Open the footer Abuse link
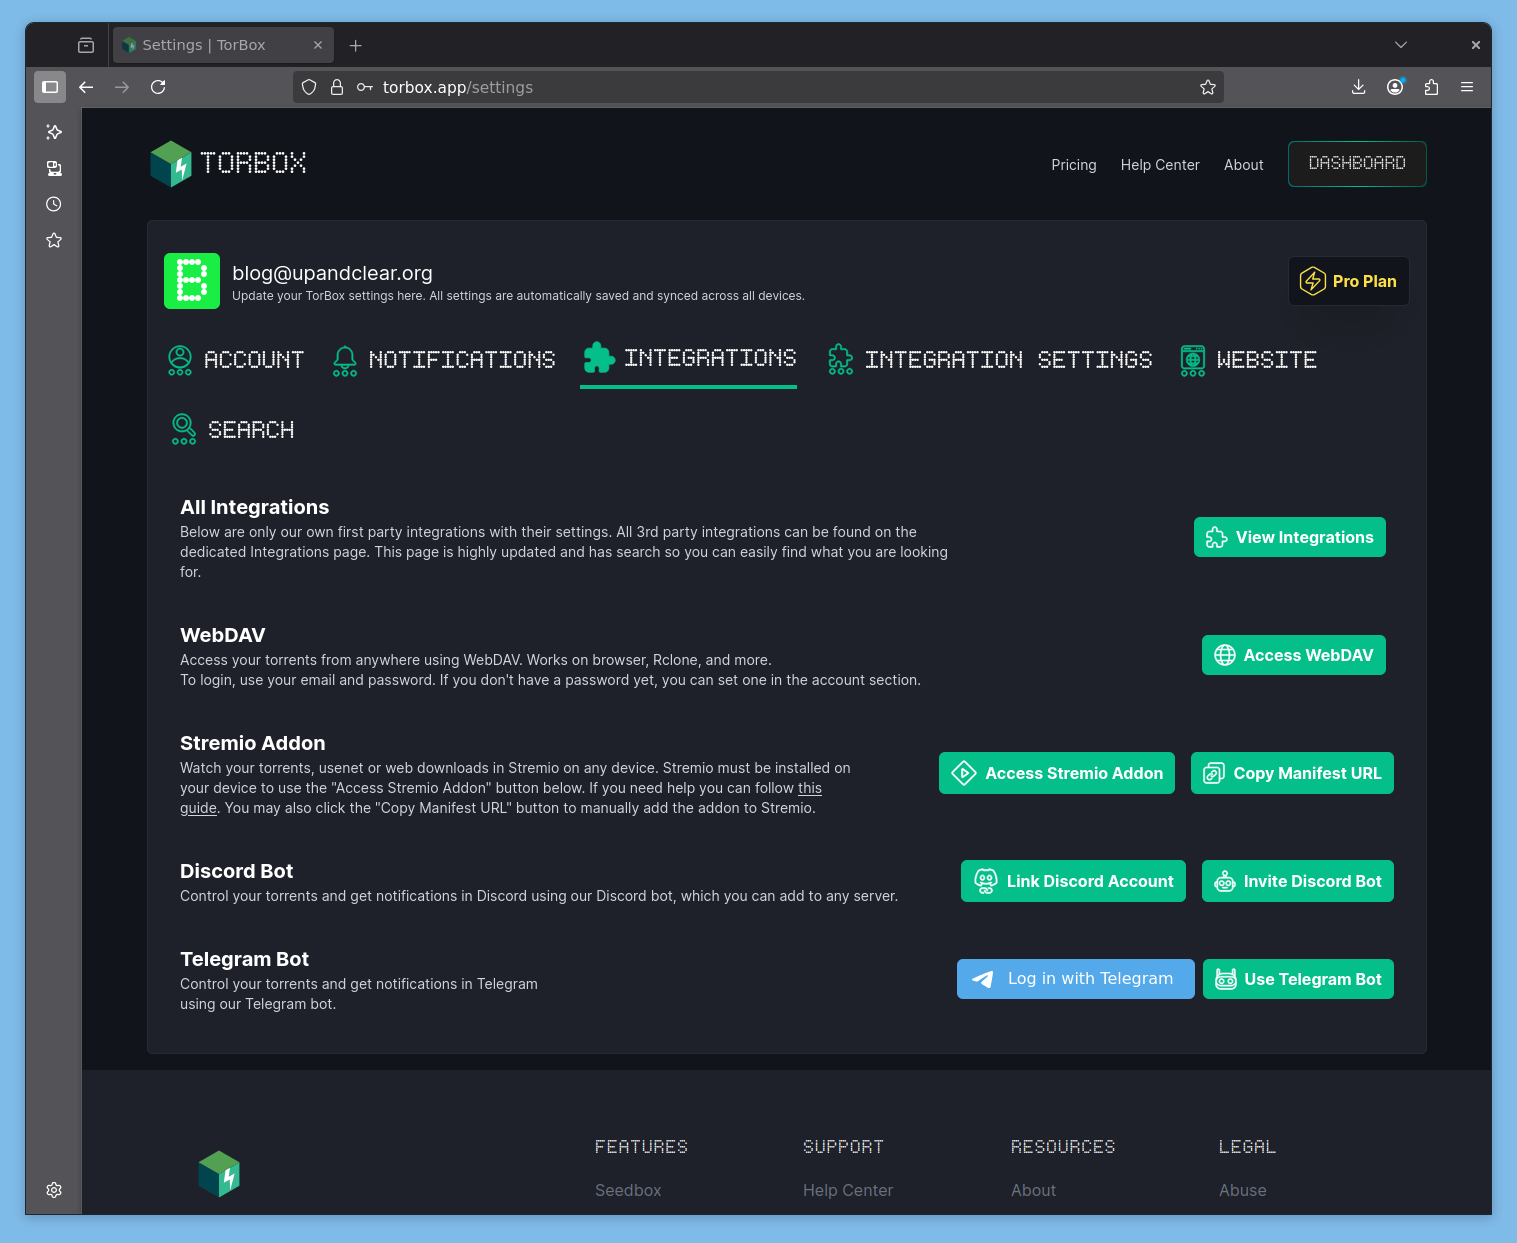Image resolution: width=1517 pixels, height=1243 pixels. [1242, 1190]
